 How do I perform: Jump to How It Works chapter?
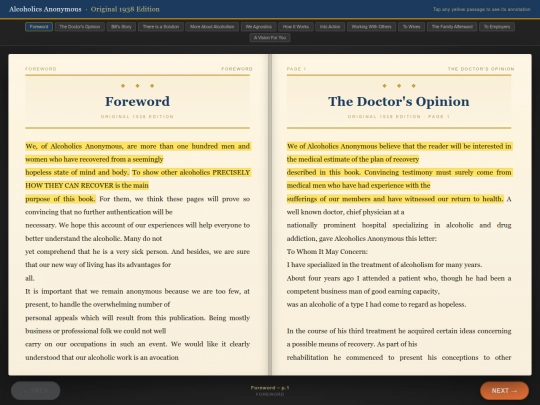[296, 27]
